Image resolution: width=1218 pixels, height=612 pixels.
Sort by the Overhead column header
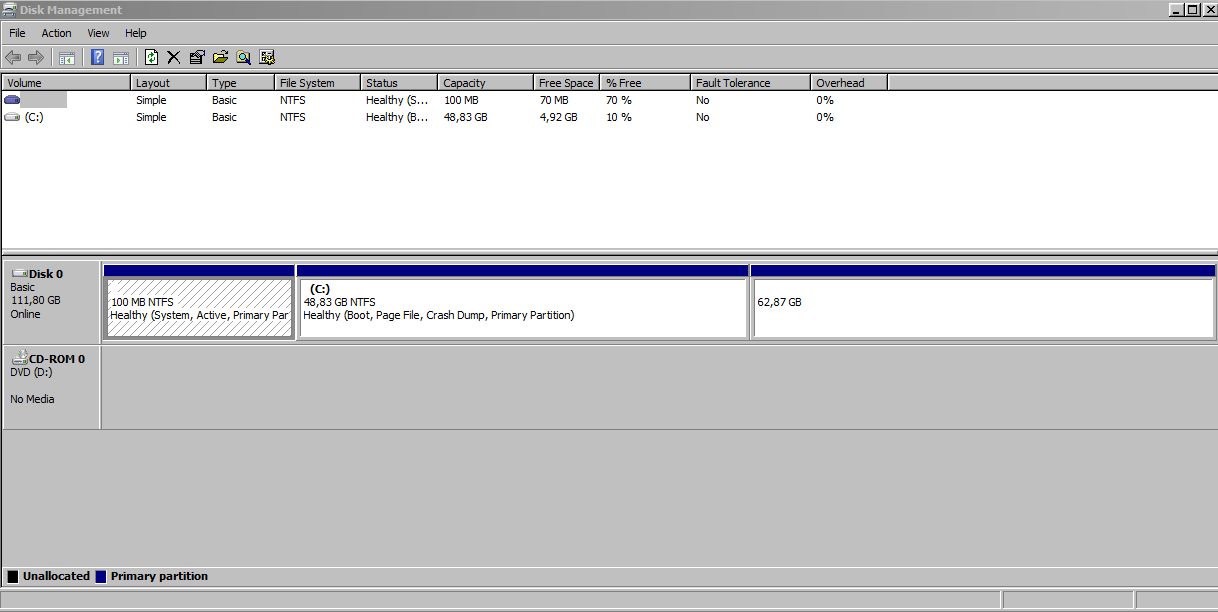pos(849,83)
